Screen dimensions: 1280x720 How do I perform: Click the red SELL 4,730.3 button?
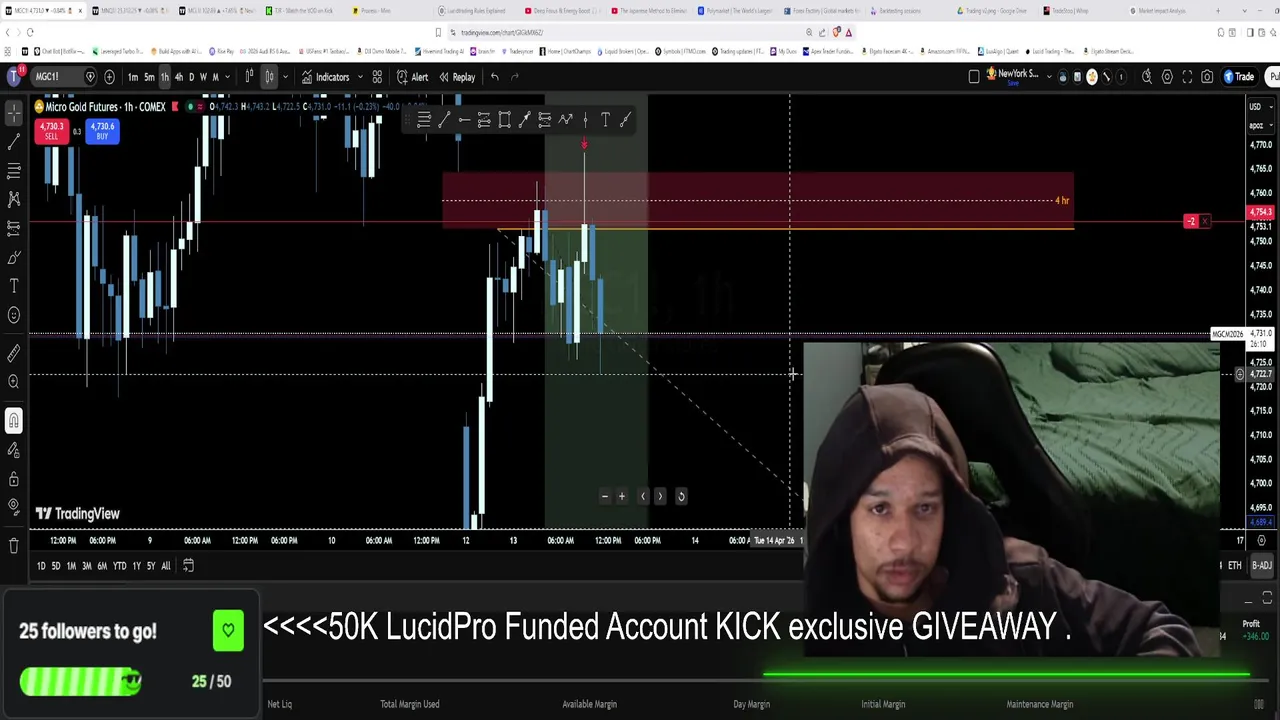coord(51,131)
